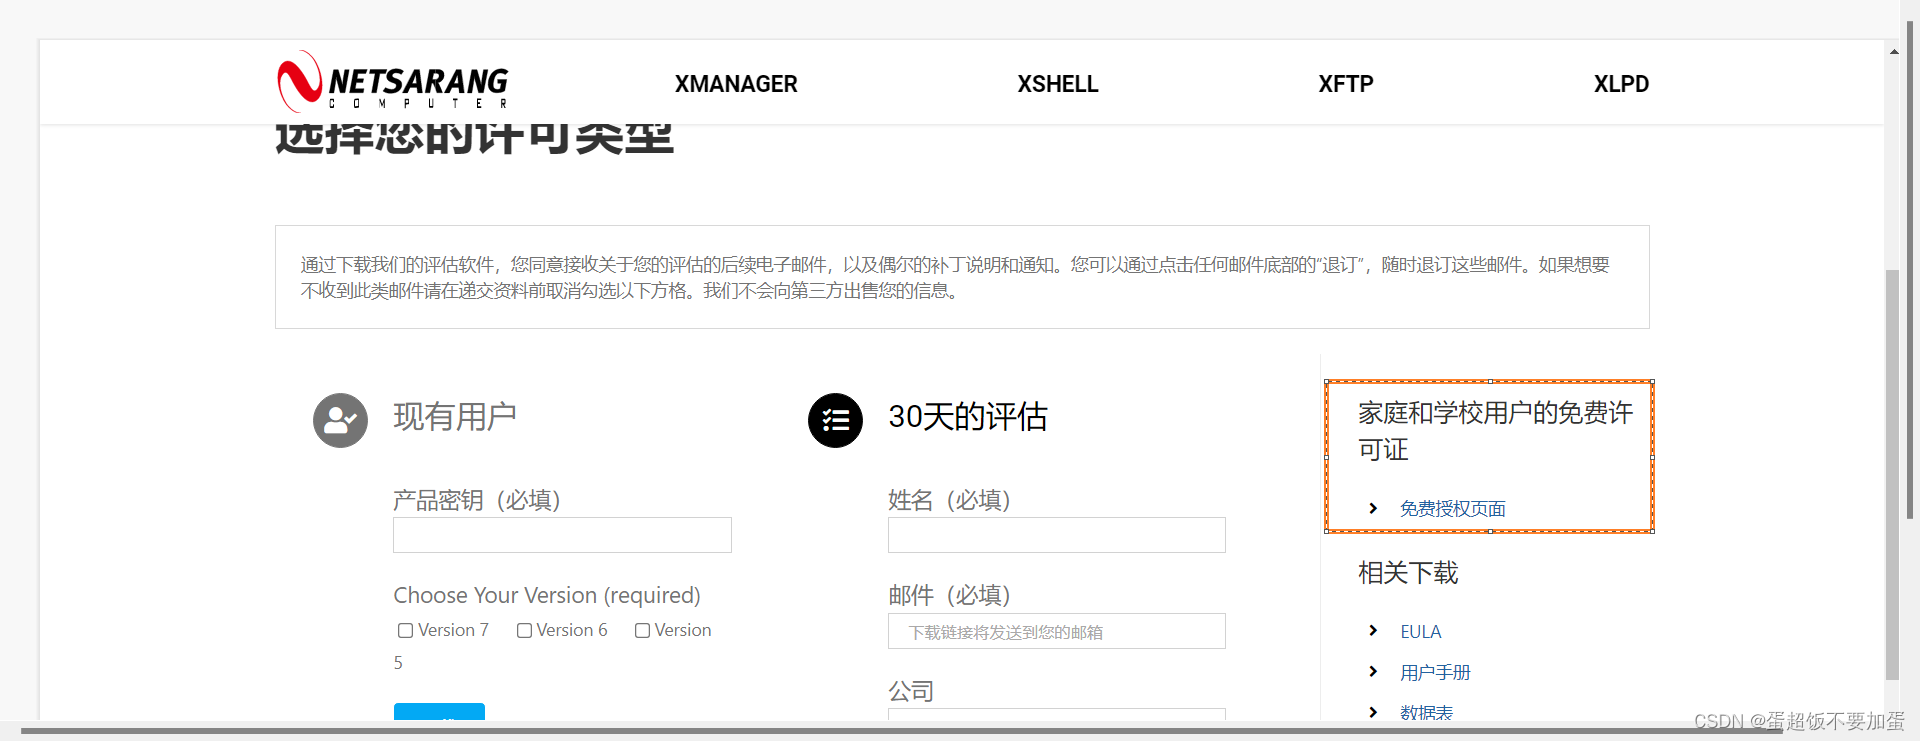Click the 30天的评估 heading

(968, 417)
